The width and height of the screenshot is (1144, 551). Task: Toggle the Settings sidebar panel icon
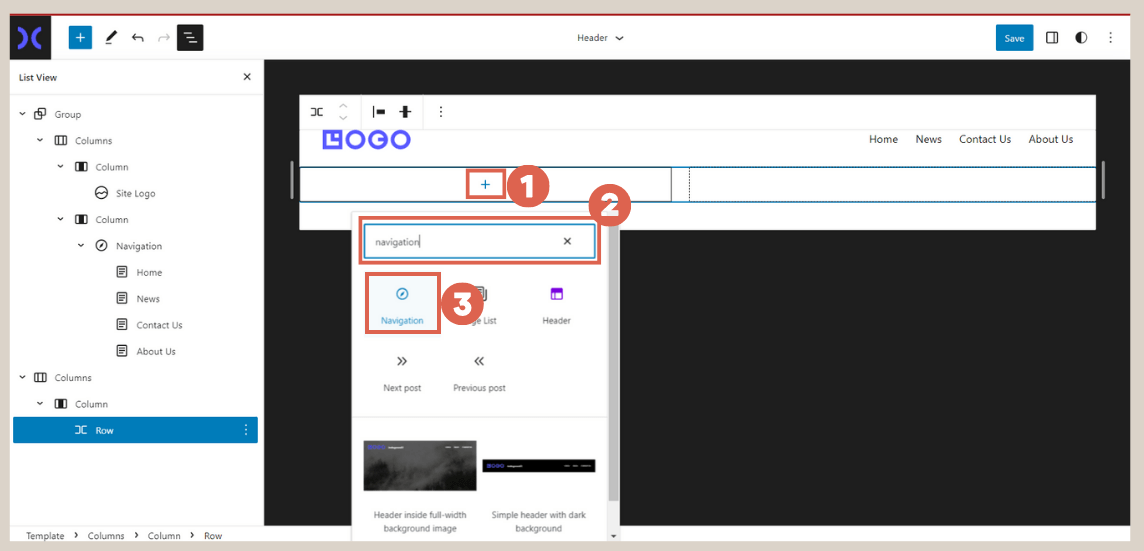pos(1052,38)
